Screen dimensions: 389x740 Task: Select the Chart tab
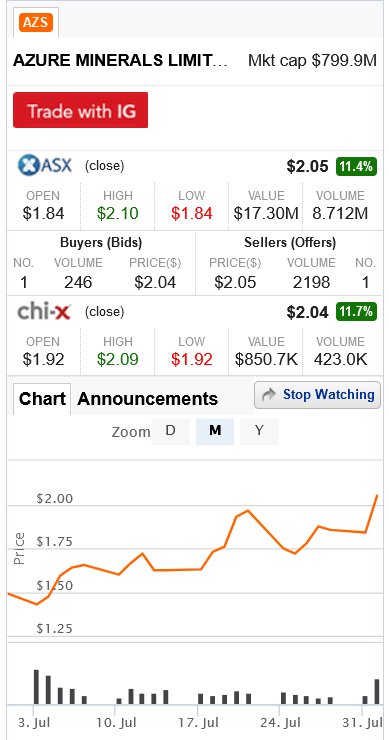coord(42,399)
